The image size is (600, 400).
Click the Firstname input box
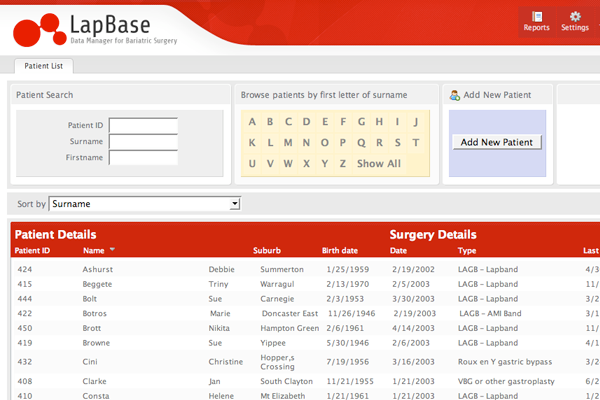click(143, 157)
